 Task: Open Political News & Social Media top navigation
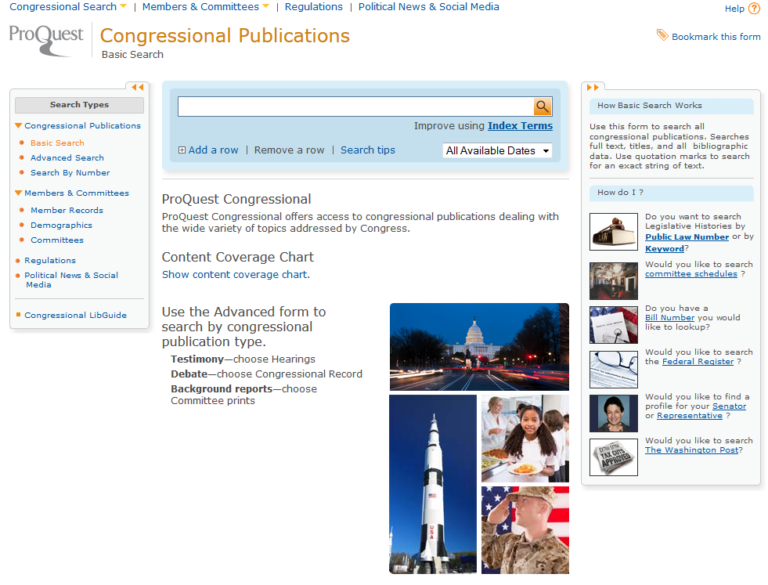[x=429, y=7]
